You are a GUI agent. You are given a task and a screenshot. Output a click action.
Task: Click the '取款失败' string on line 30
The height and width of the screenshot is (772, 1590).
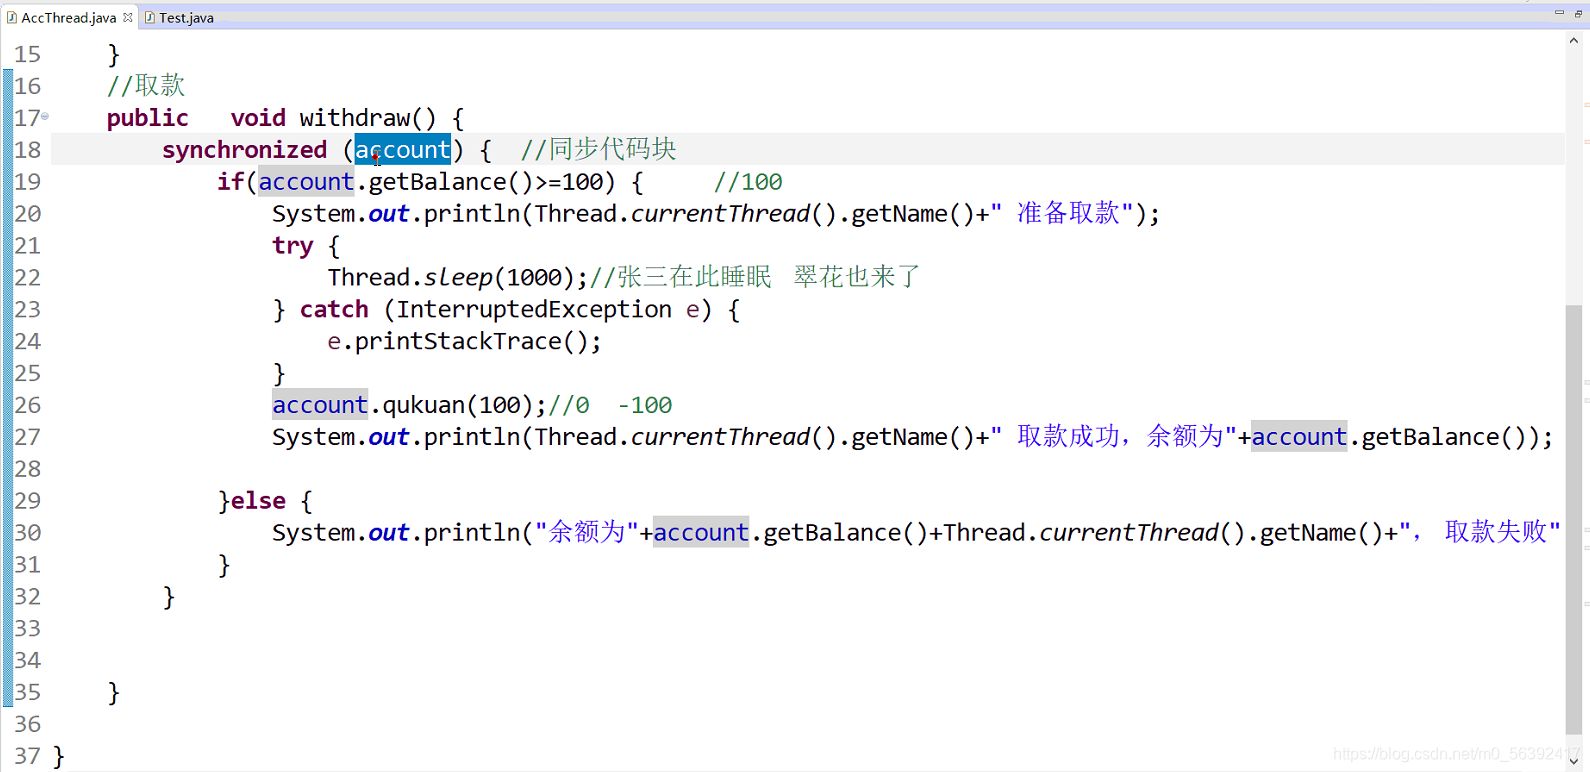pos(1497,532)
